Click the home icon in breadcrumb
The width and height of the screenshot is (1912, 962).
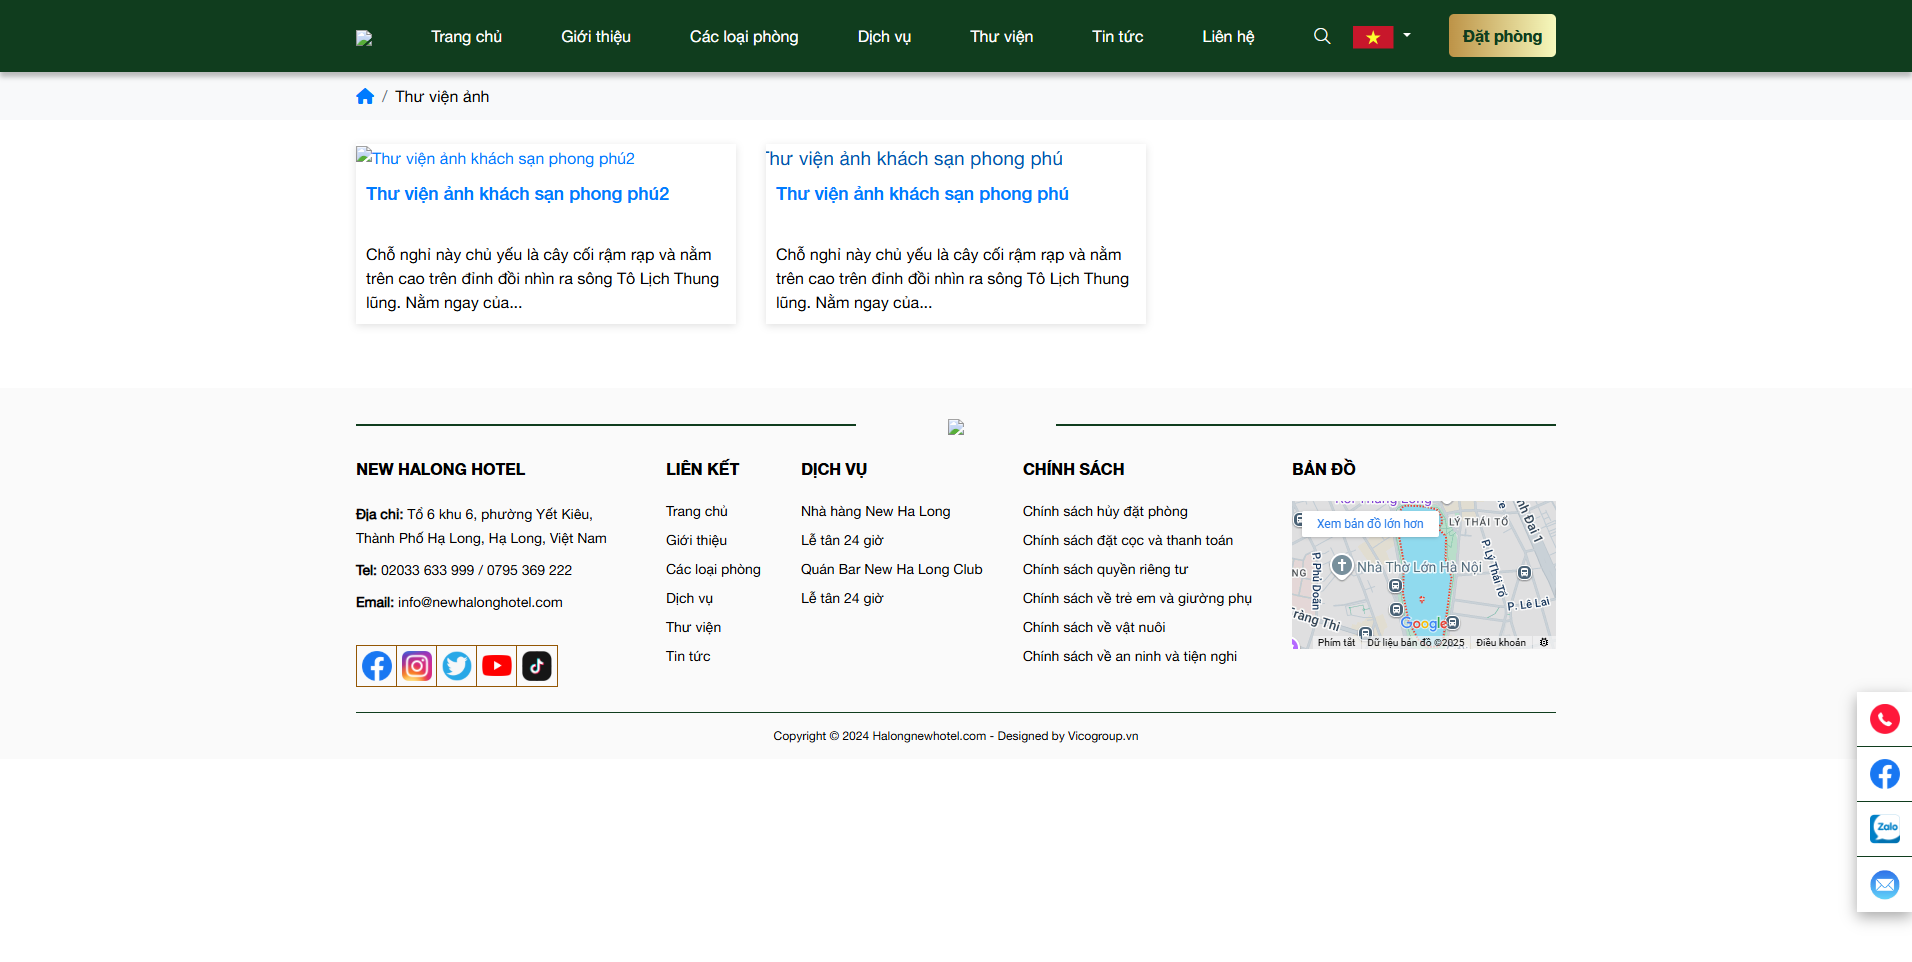[365, 97]
